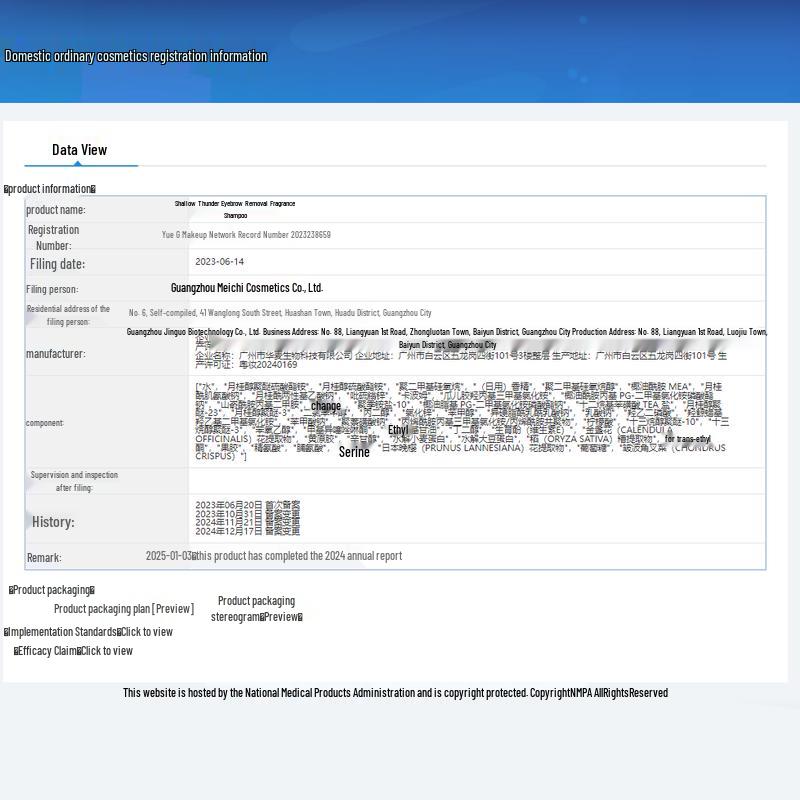This screenshot has width=800, height=800.
Task: Click the National Medical Products Administration footer
Action: [x=395, y=693]
